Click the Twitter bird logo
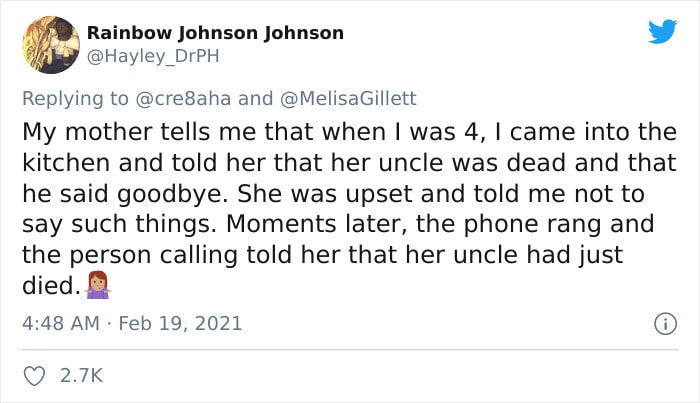 [x=662, y=31]
